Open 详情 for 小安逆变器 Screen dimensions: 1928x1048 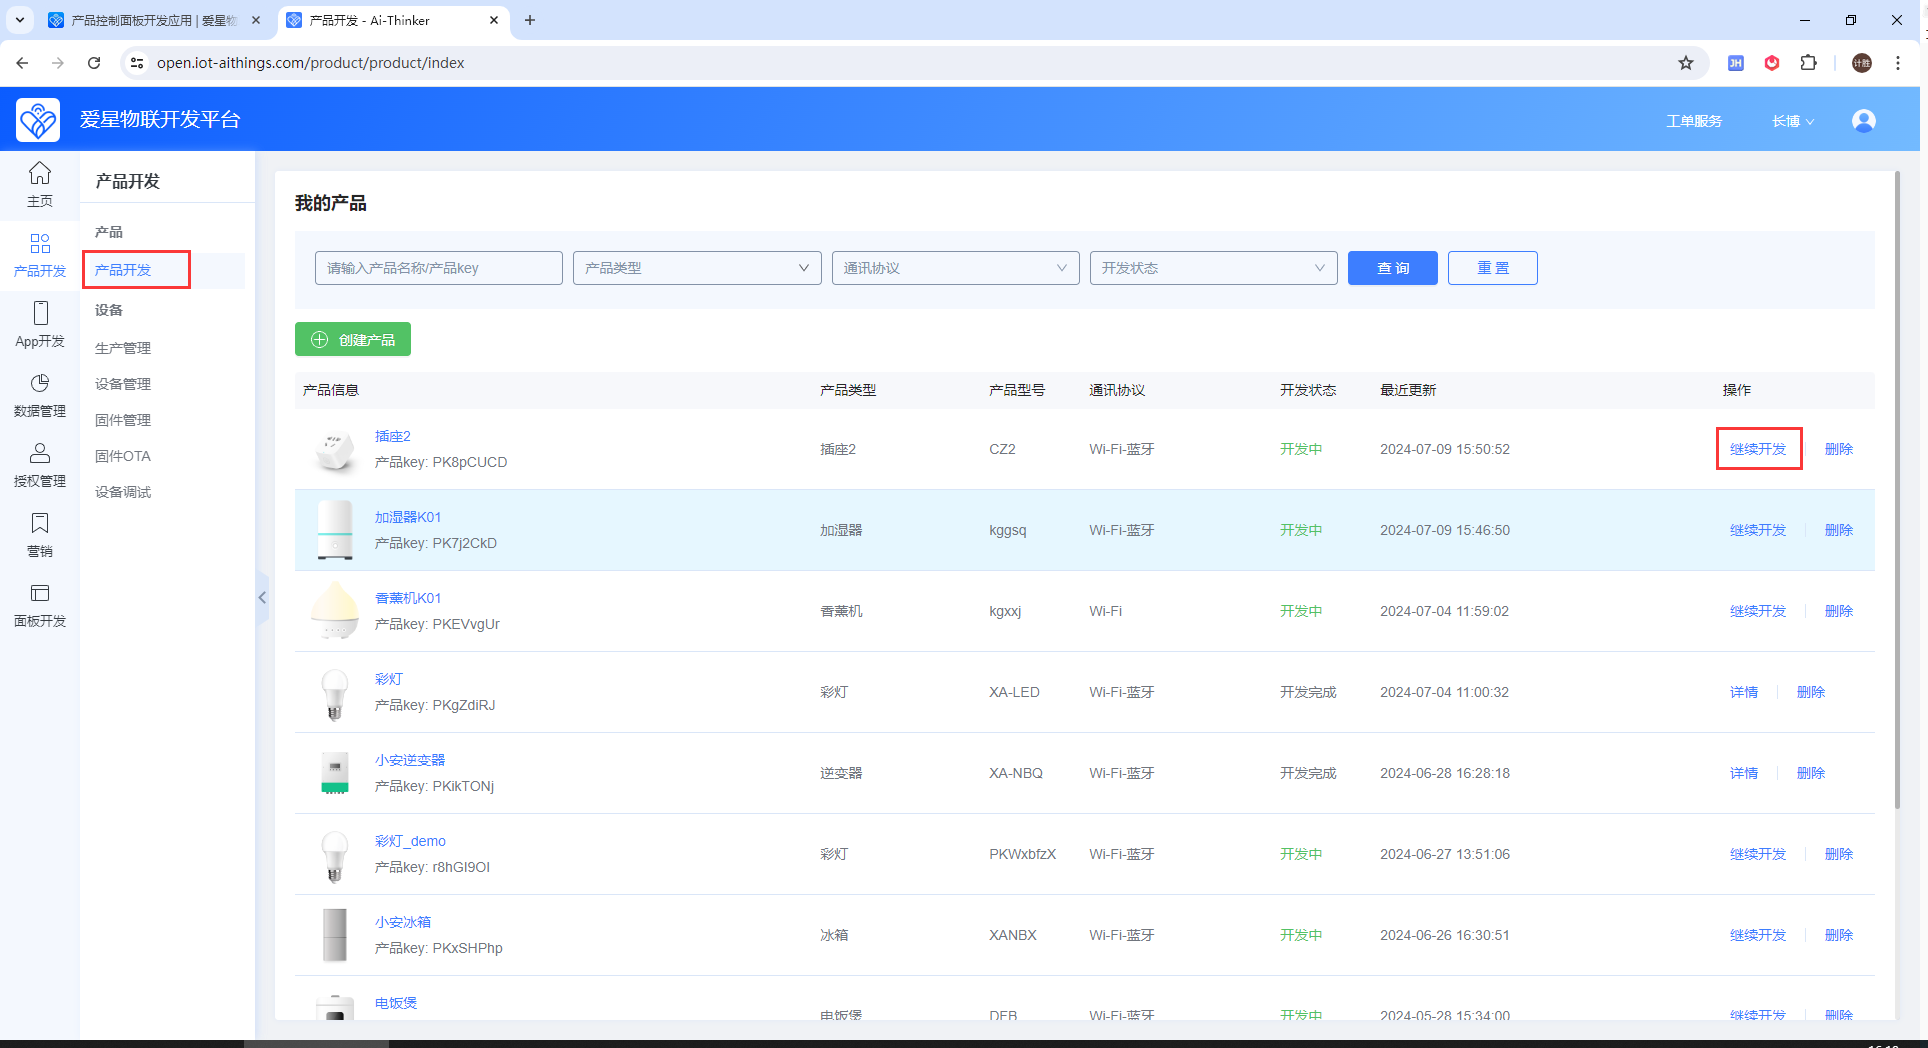click(x=1744, y=773)
